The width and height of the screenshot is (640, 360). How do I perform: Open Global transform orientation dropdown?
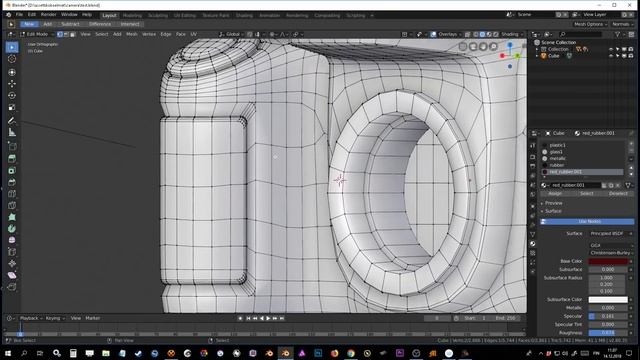230,34
